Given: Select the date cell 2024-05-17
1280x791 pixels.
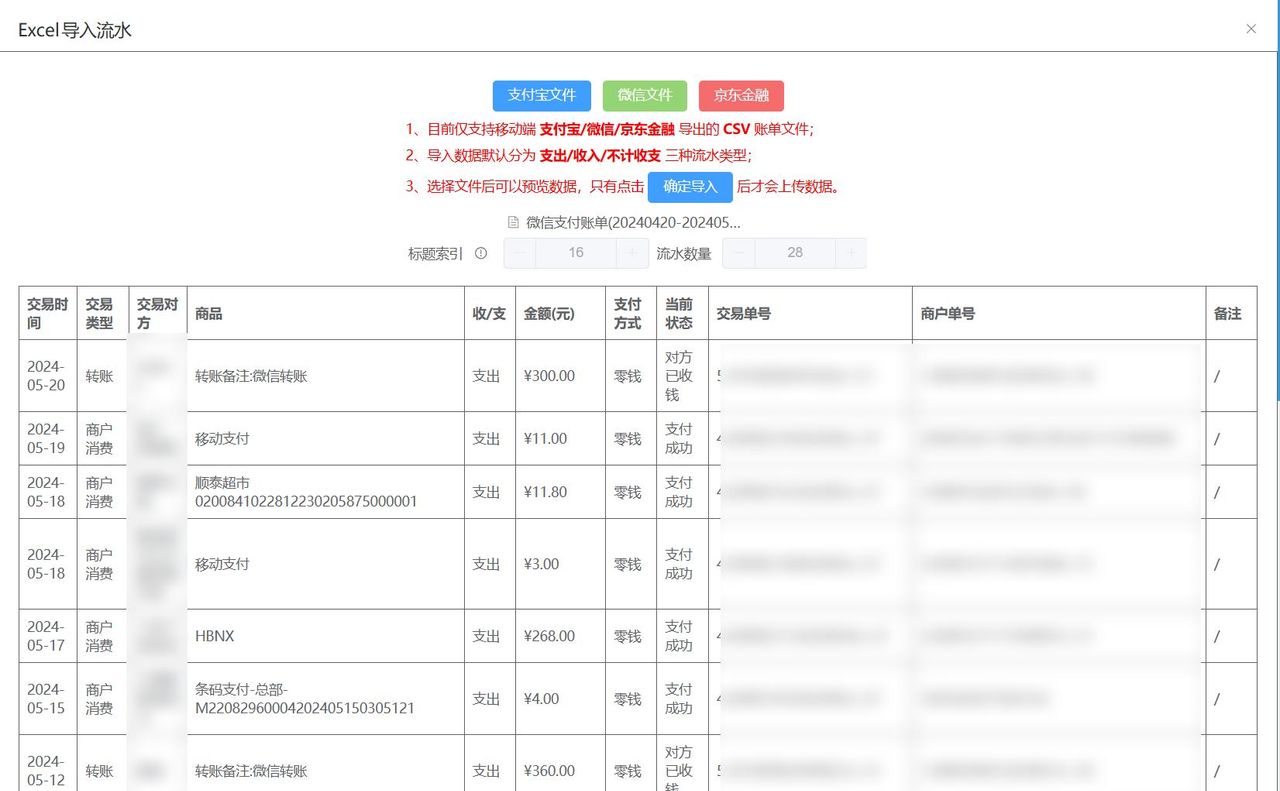Looking at the screenshot, I should [46, 636].
